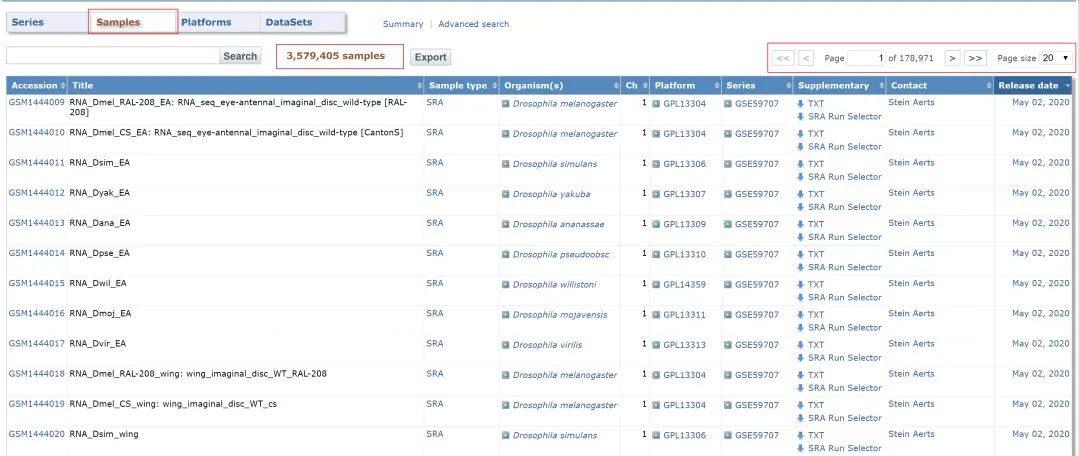Sort by the Sample type column
The height and width of the screenshot is (456, 1080).
coord(458,86)
